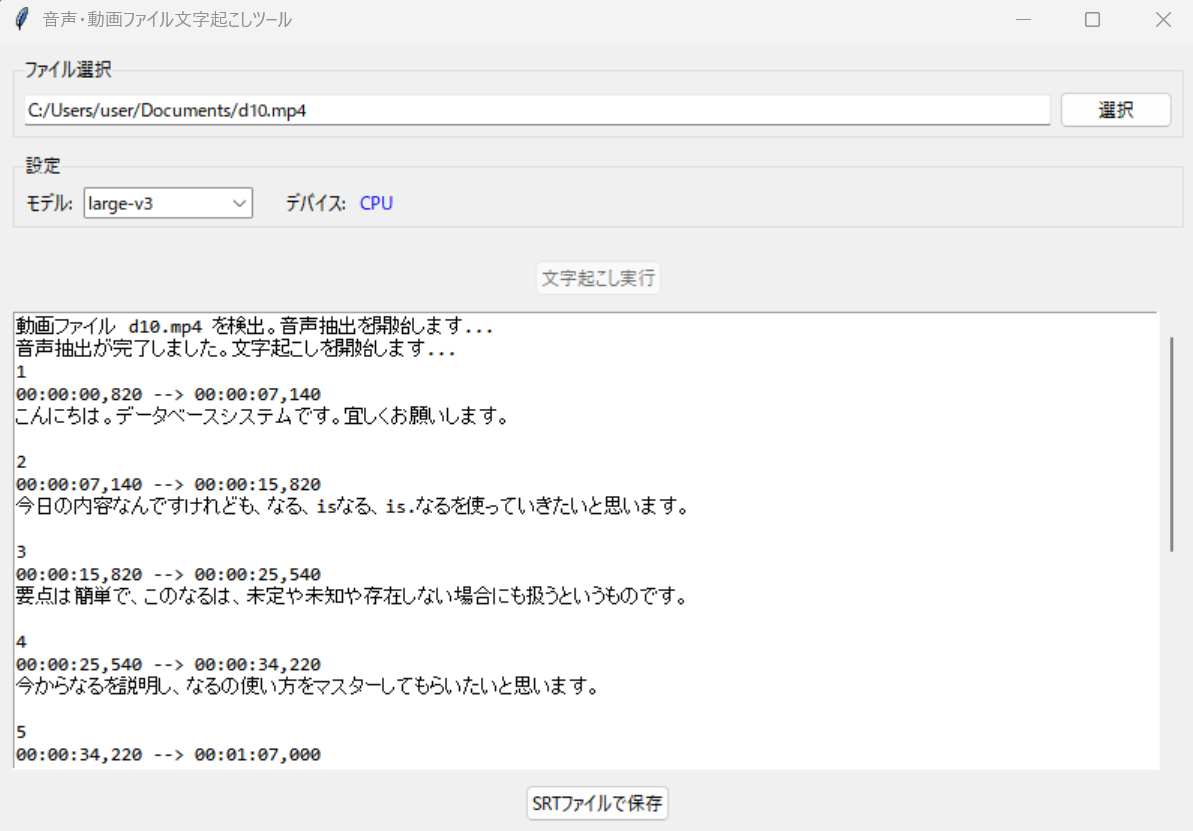1193x831 pixels.
Task: Click the CPU device label
Action: coord(376,203)
